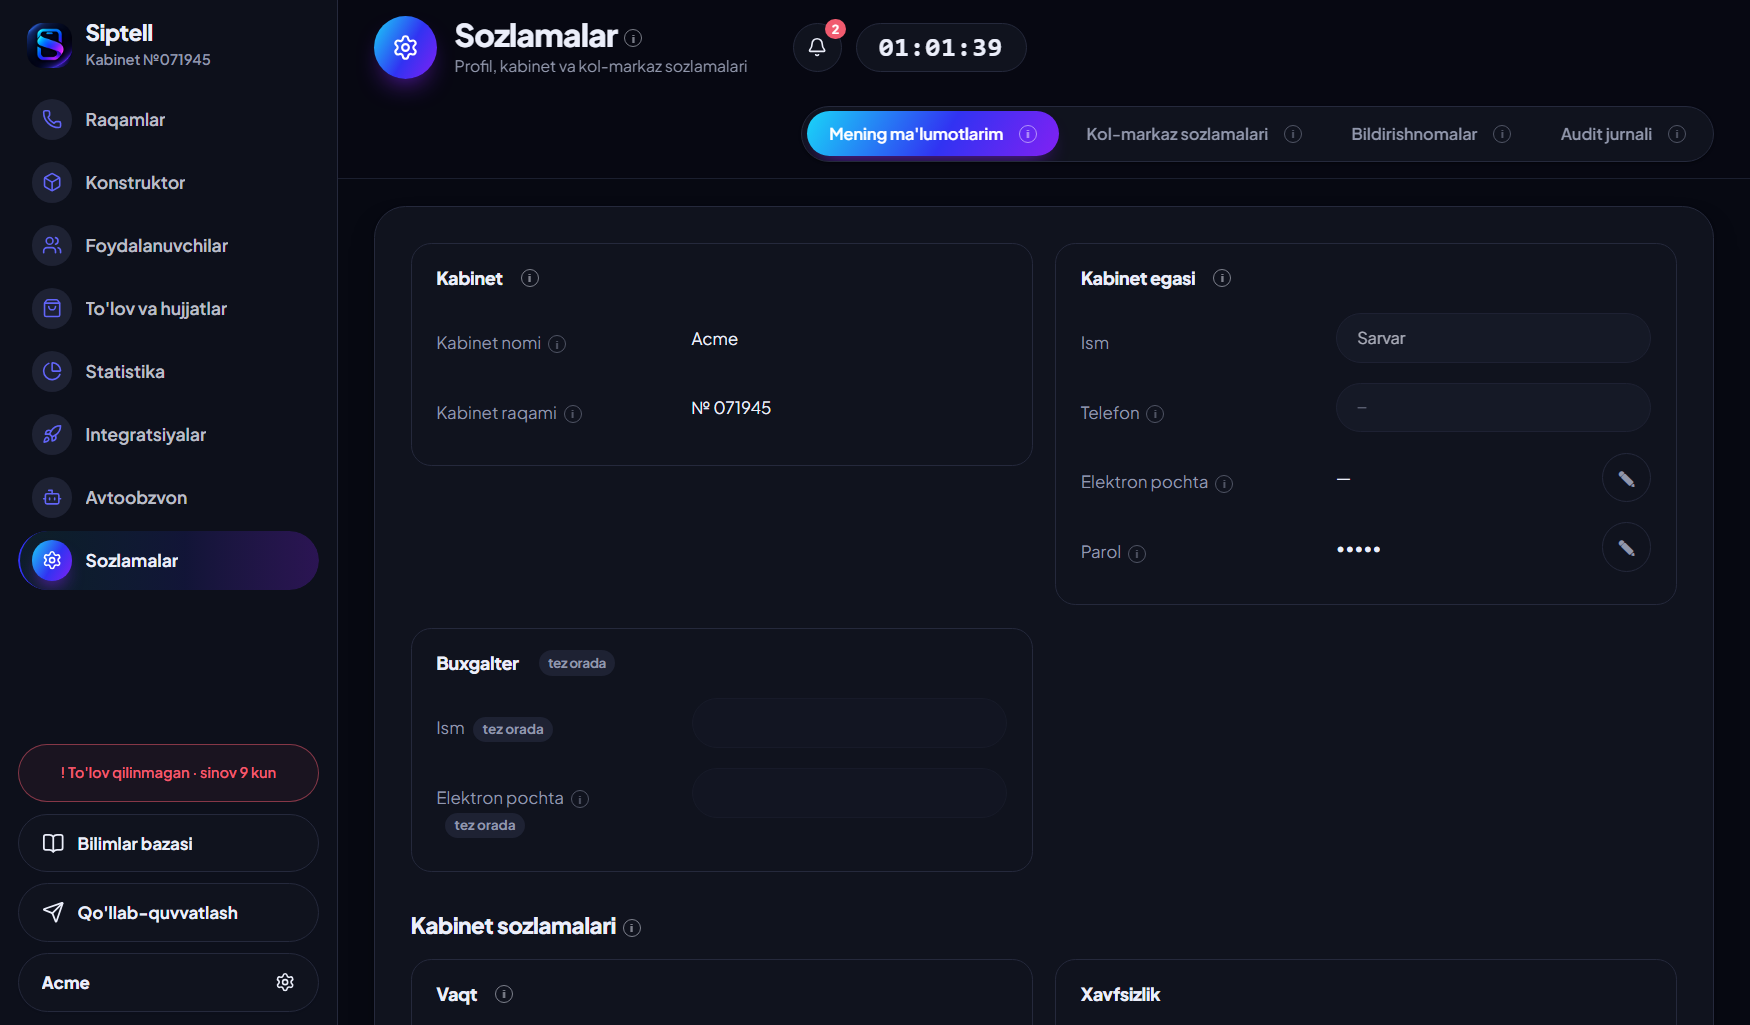Click info icon on Bildirishnomalar tab

click(1502, 134)
